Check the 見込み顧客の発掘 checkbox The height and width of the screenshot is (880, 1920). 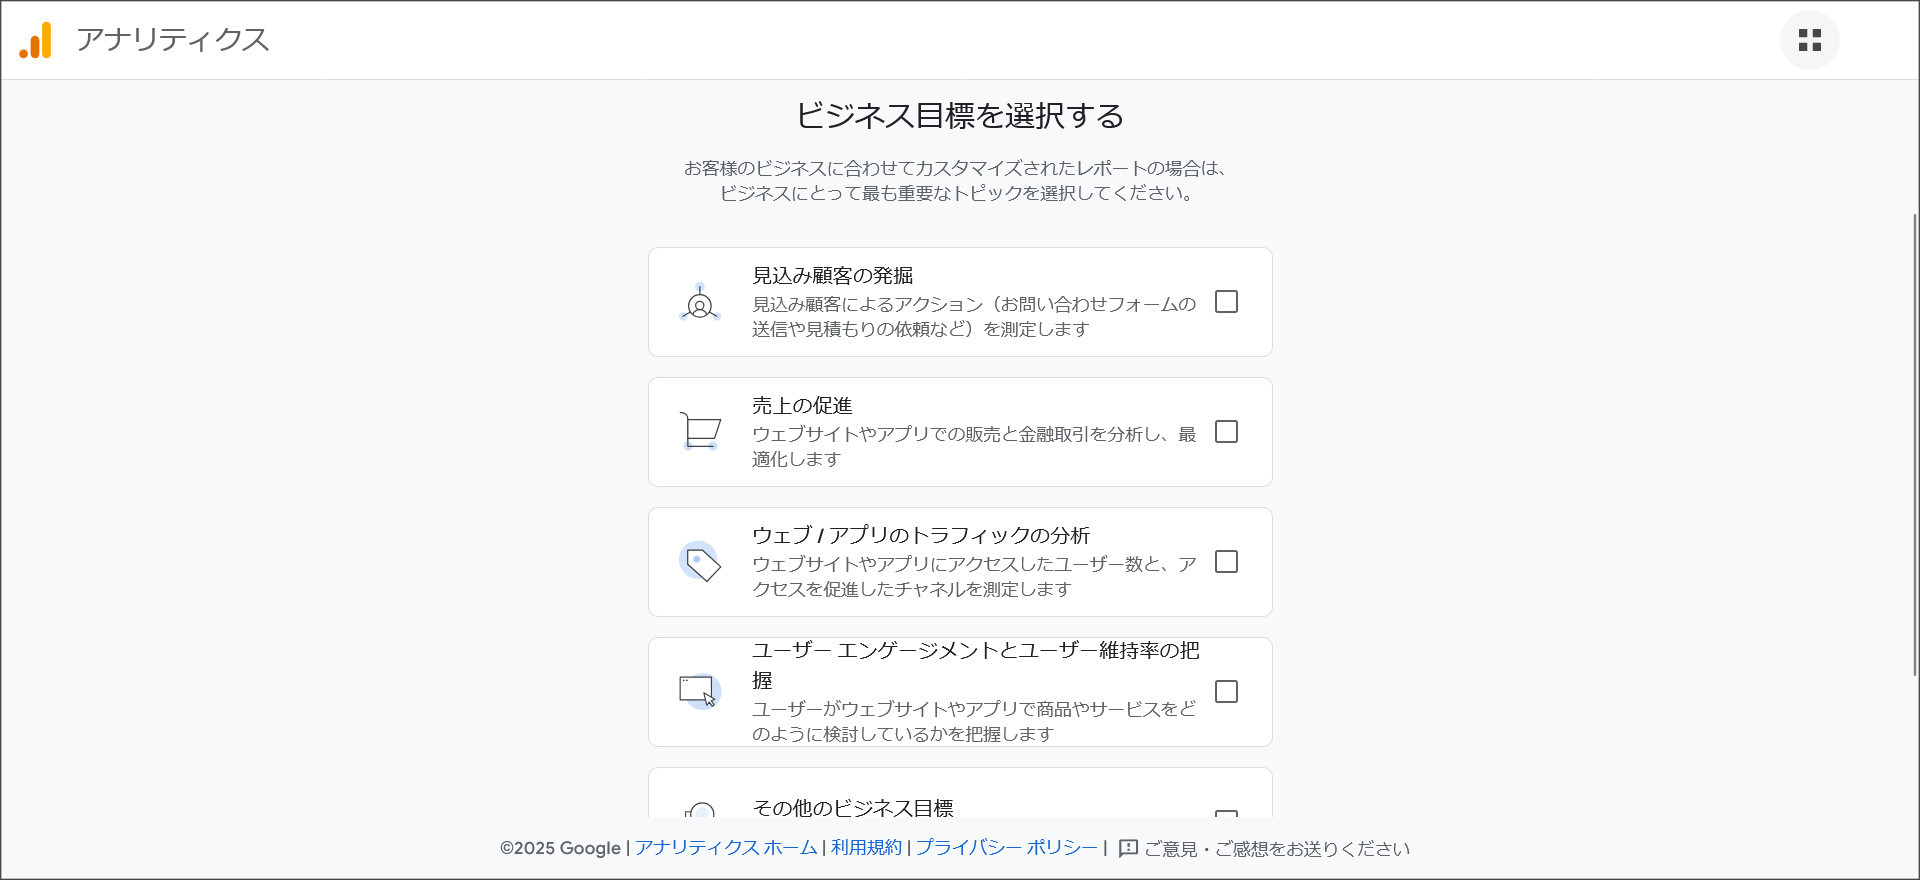pyautogui.click(x=1226, y=302)
